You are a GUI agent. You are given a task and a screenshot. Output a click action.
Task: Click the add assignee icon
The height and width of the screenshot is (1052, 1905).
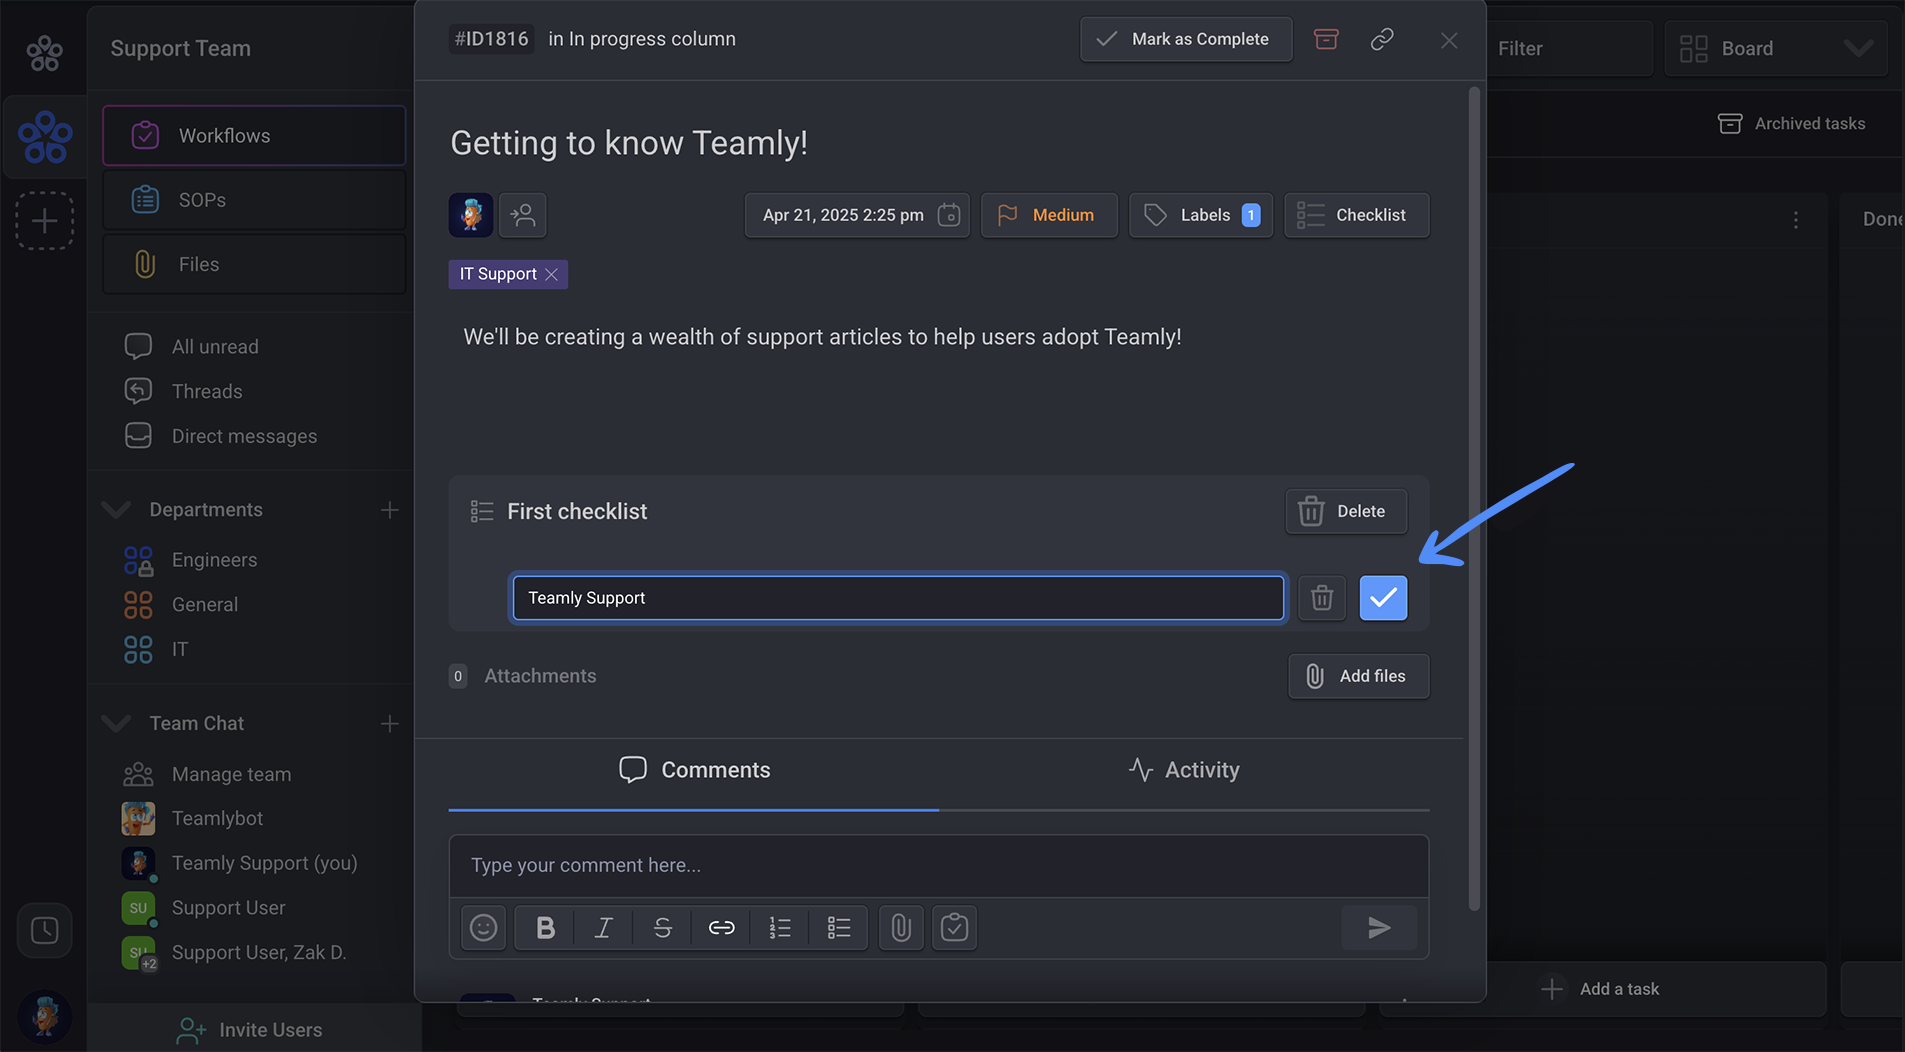click(523, 215)
